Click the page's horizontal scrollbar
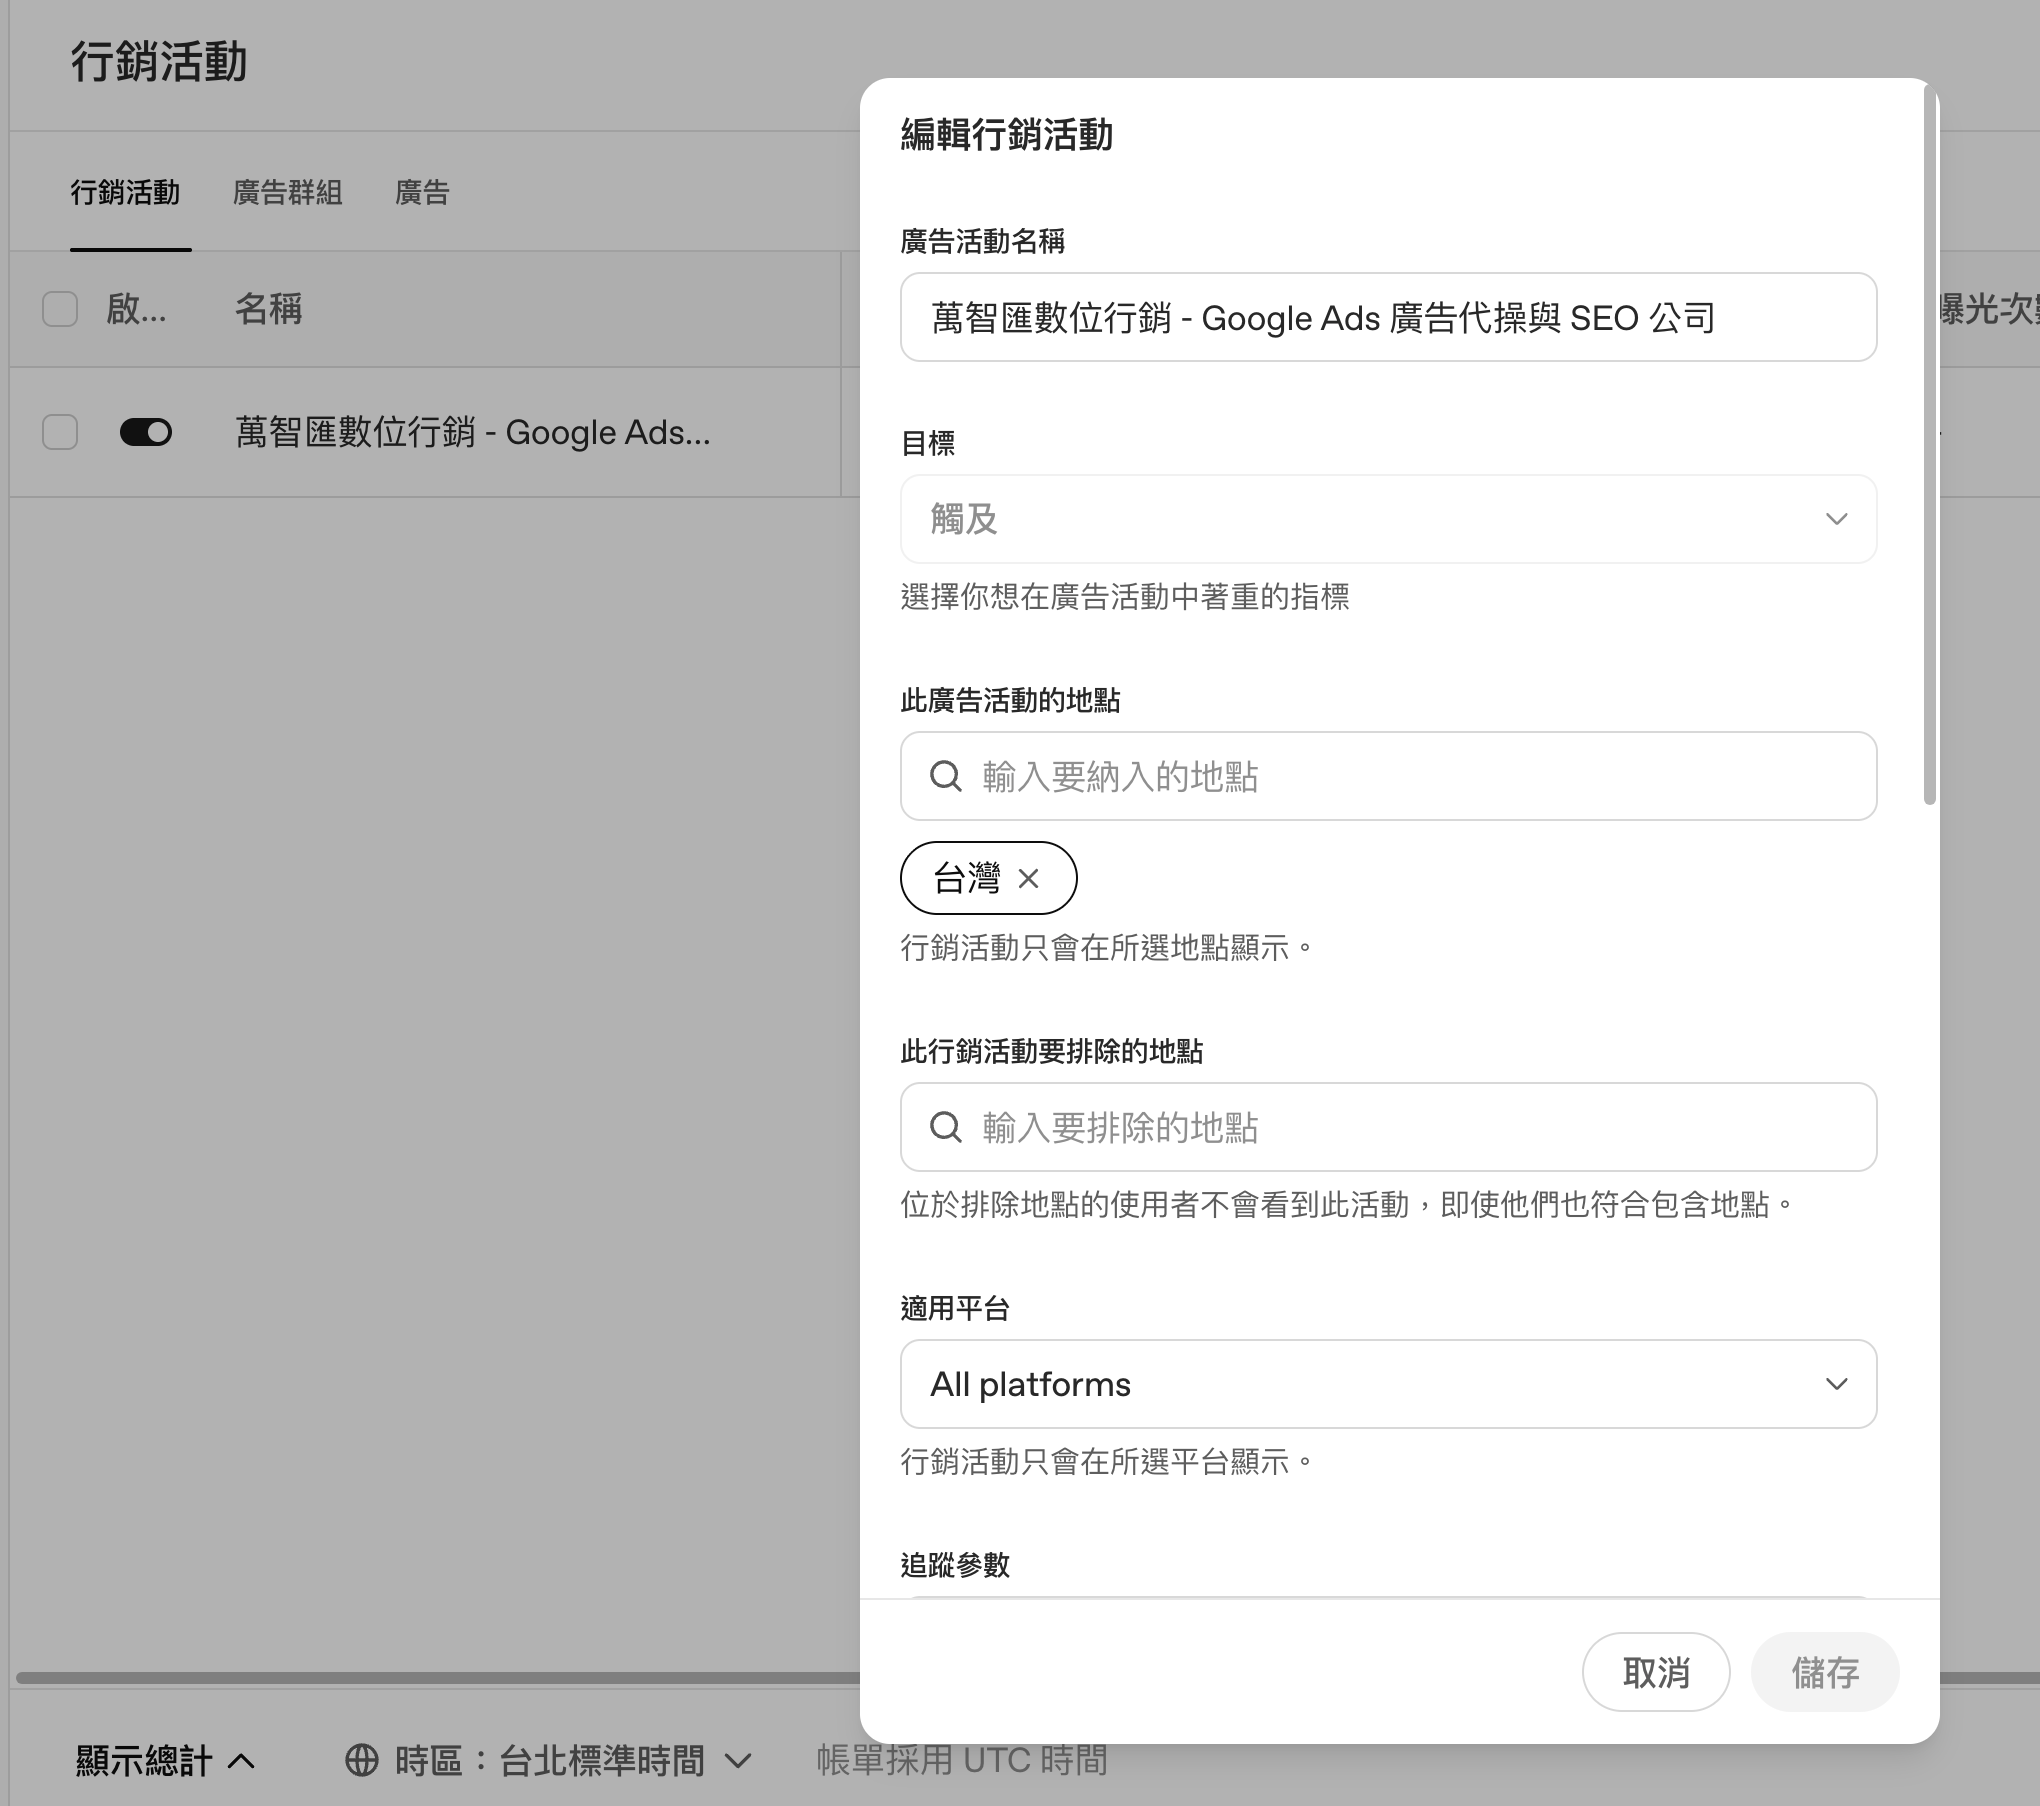The width and height of the screenshot is (2040, 1806). click(438, 1677)
